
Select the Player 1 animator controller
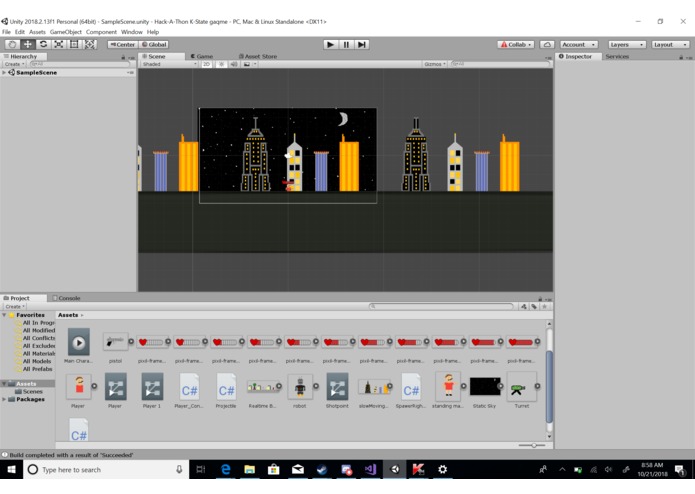[x=152, y=391]
